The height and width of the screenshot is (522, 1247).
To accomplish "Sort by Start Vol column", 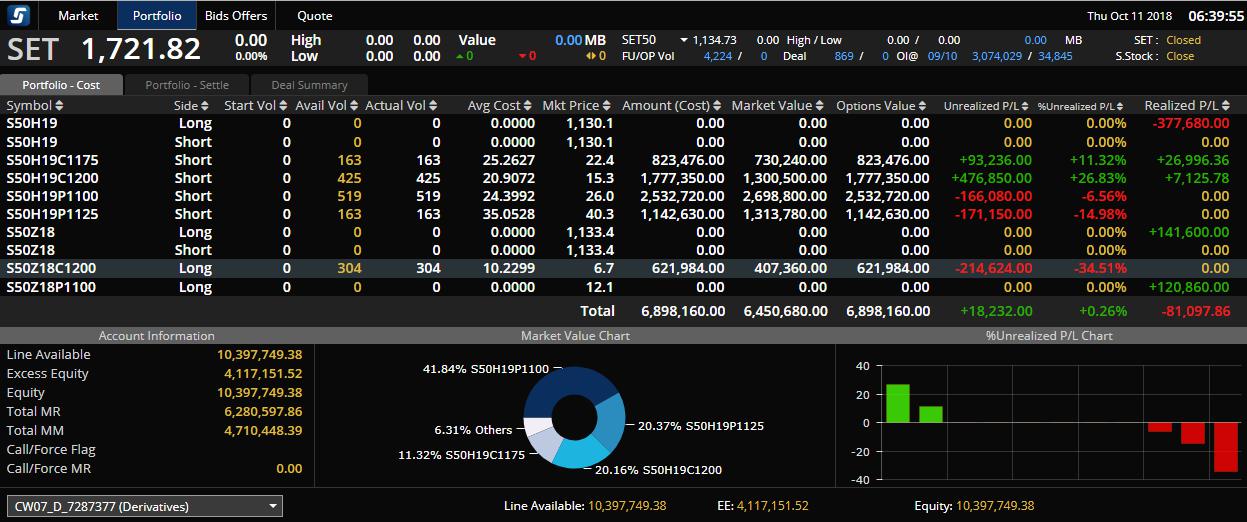I will click(x=257, y=105).
